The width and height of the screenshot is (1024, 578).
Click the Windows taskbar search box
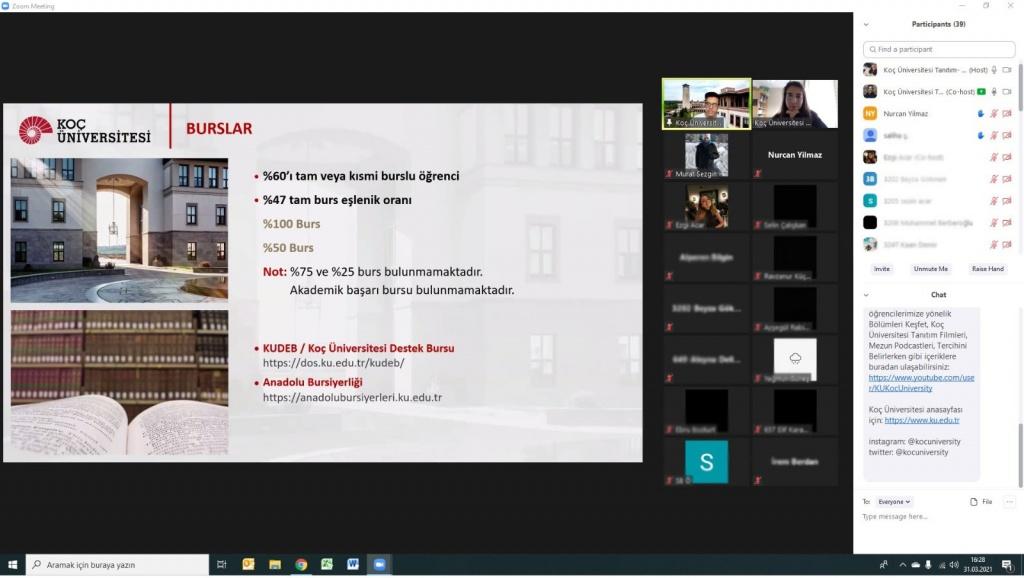coord(118,564)
